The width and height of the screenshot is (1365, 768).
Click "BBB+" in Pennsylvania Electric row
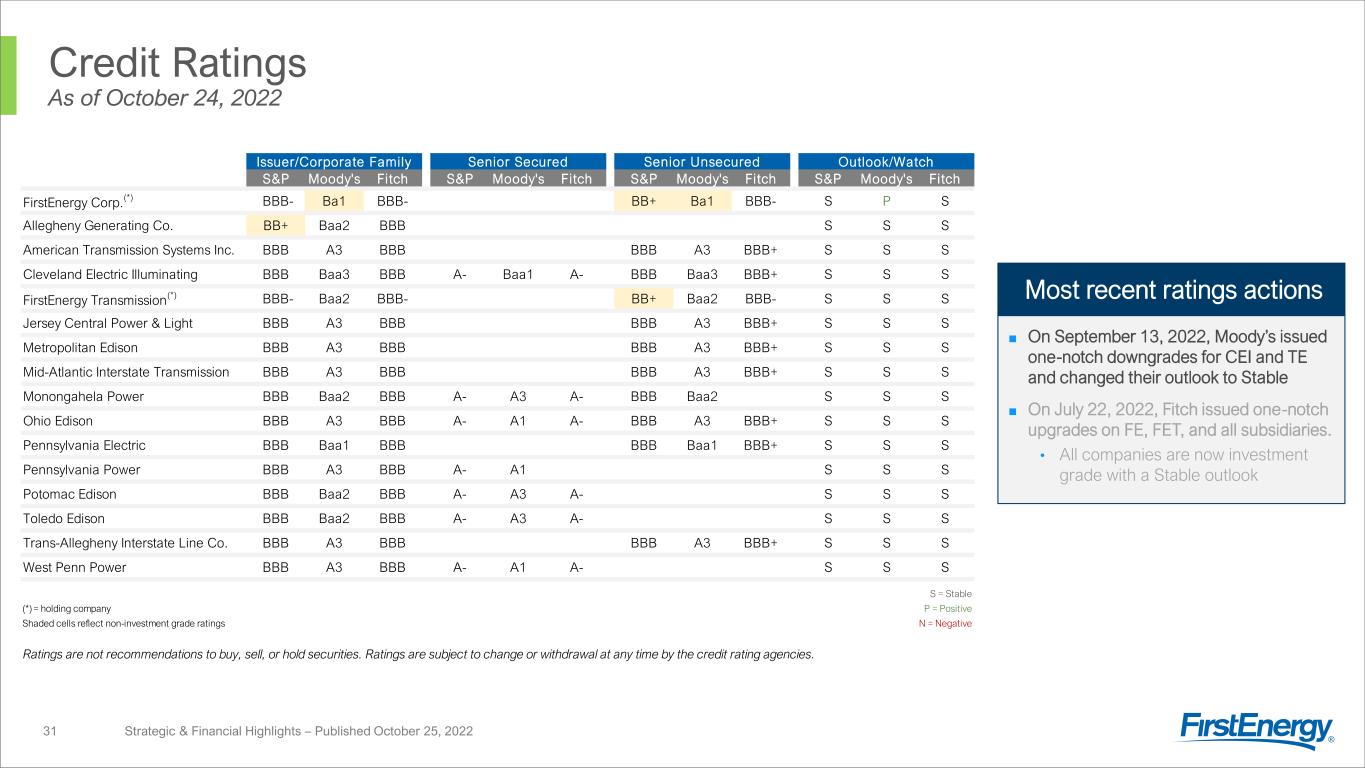pos(761,445)
